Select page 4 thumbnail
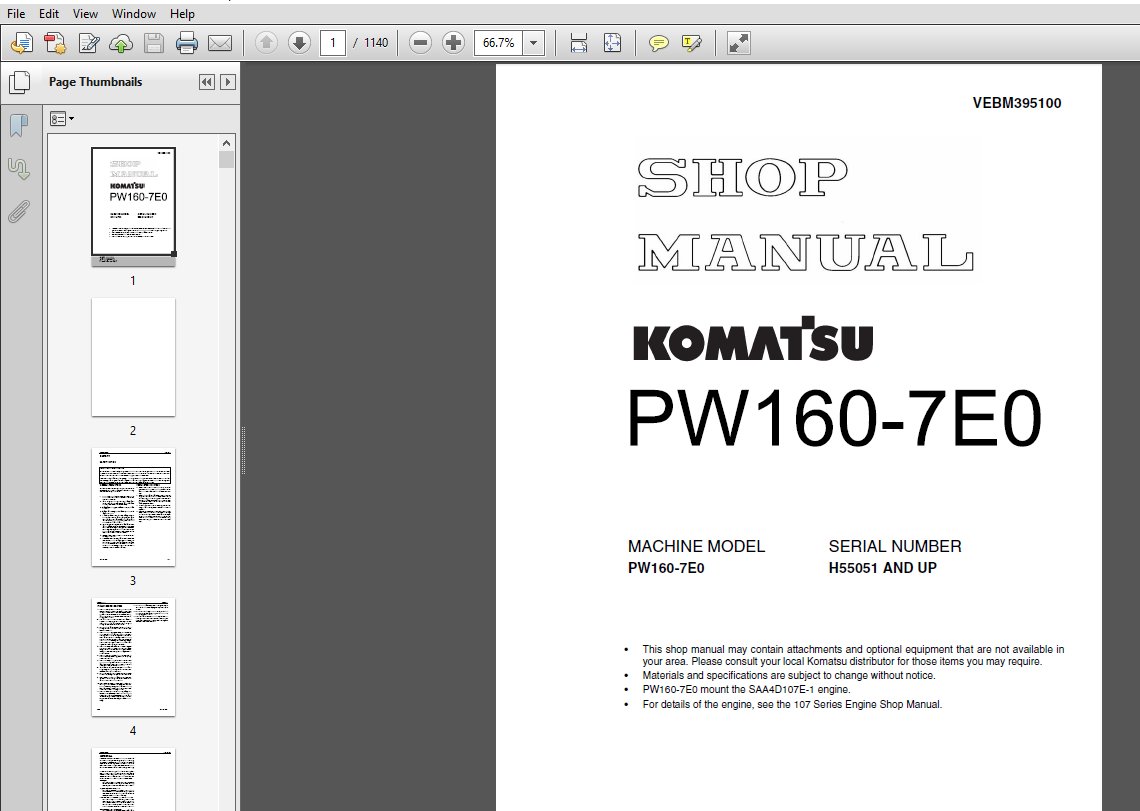This screenshot has width=1140, height=811. (133, 658)
